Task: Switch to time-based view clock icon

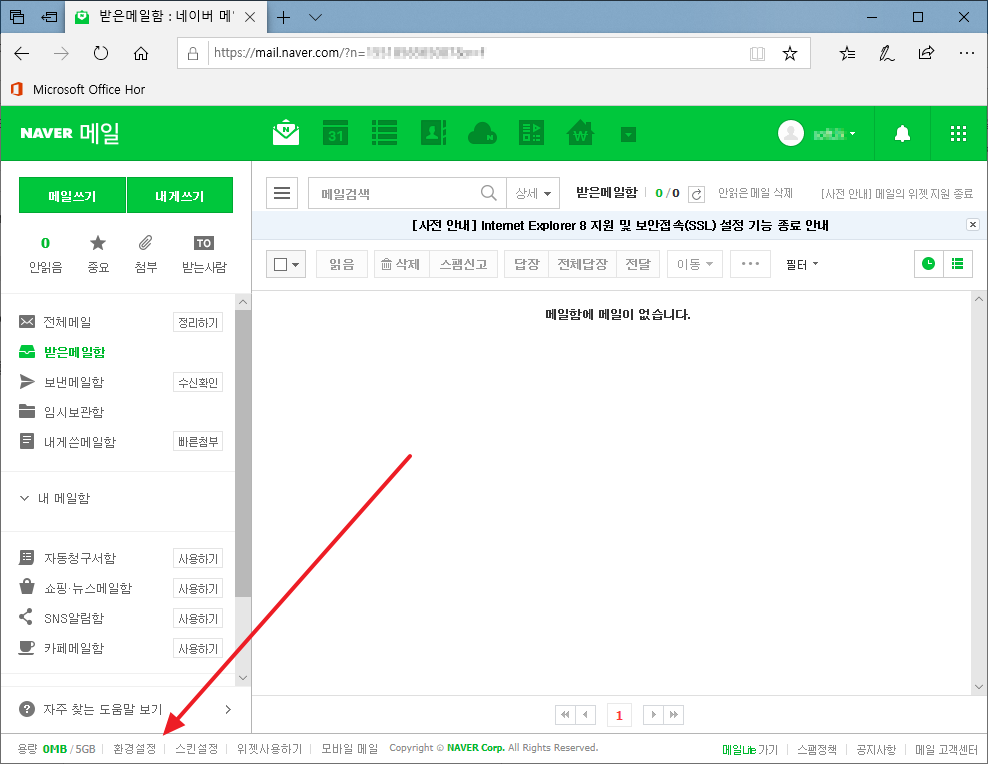Action: (928, 264)
